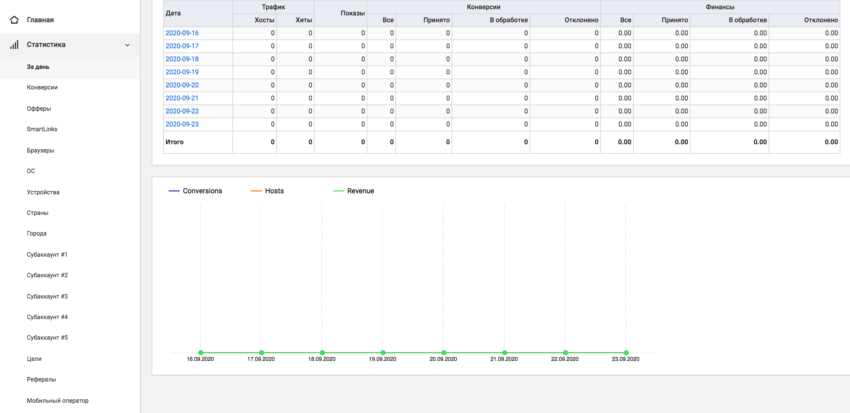Open the 2020-09-22 date link
Screen dimensions: 850x413
[x=182, y=111]
